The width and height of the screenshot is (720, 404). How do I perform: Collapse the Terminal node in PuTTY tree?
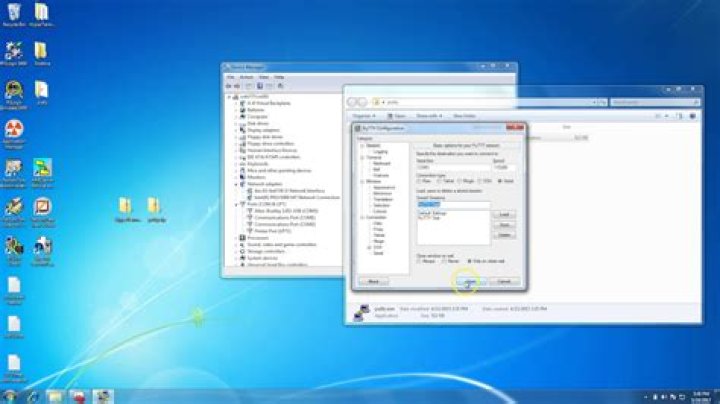point(362,157)
